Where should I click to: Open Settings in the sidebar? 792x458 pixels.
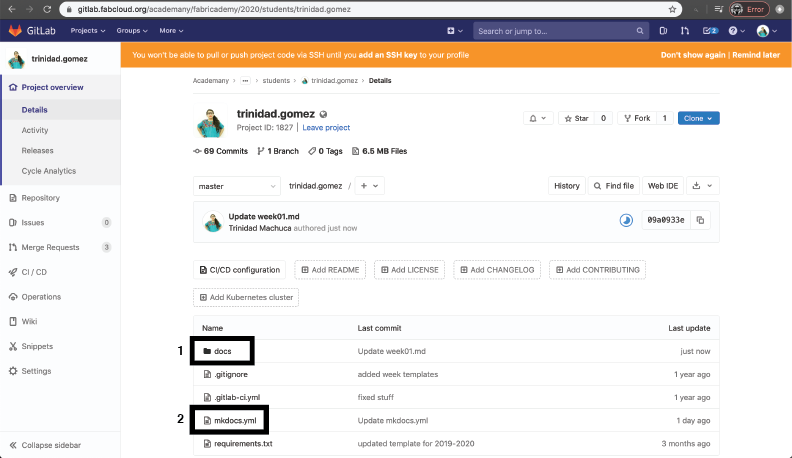click(36, 371)
